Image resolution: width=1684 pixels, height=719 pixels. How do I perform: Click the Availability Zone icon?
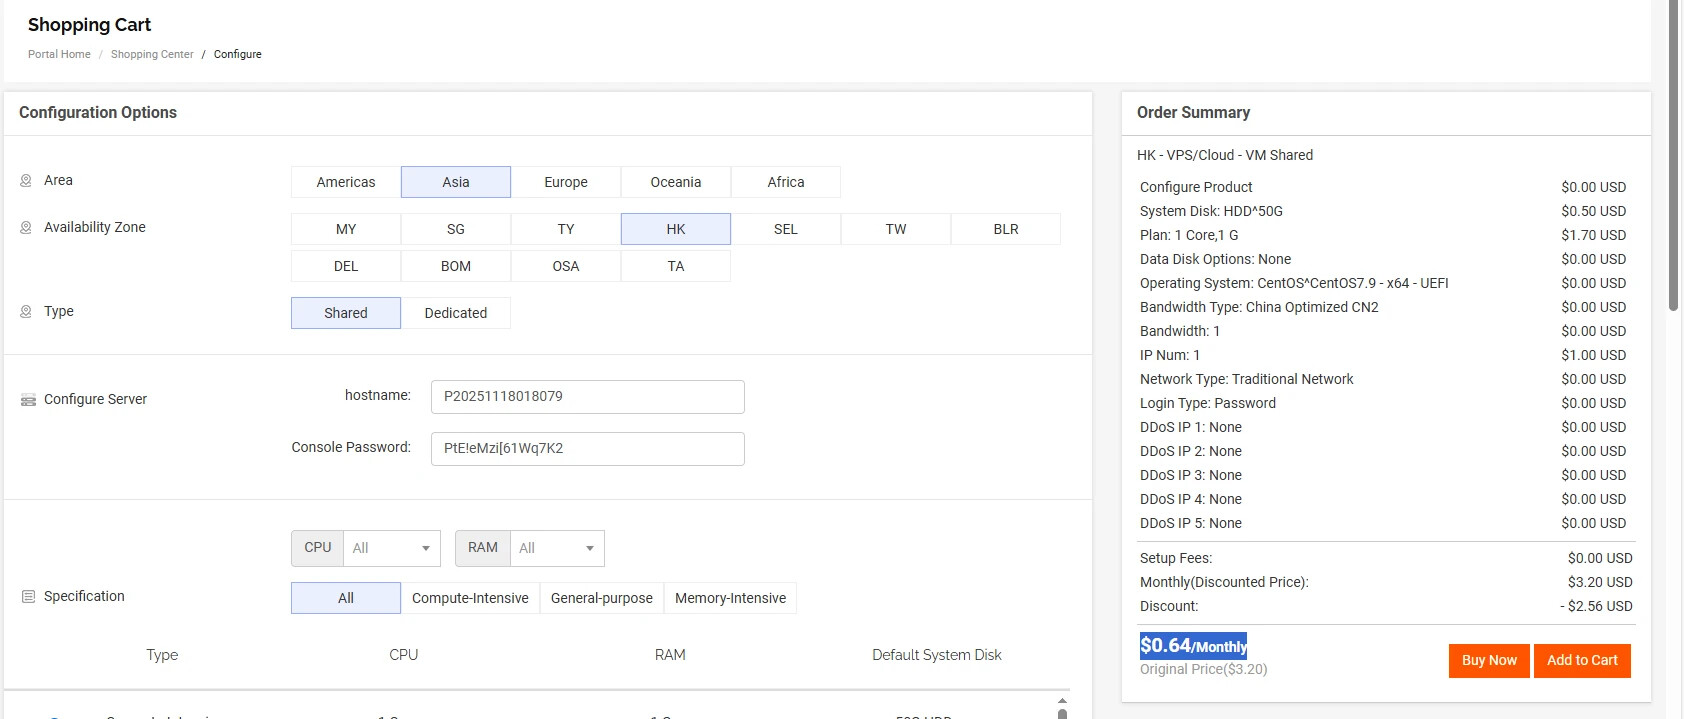(x=26, y=228)
